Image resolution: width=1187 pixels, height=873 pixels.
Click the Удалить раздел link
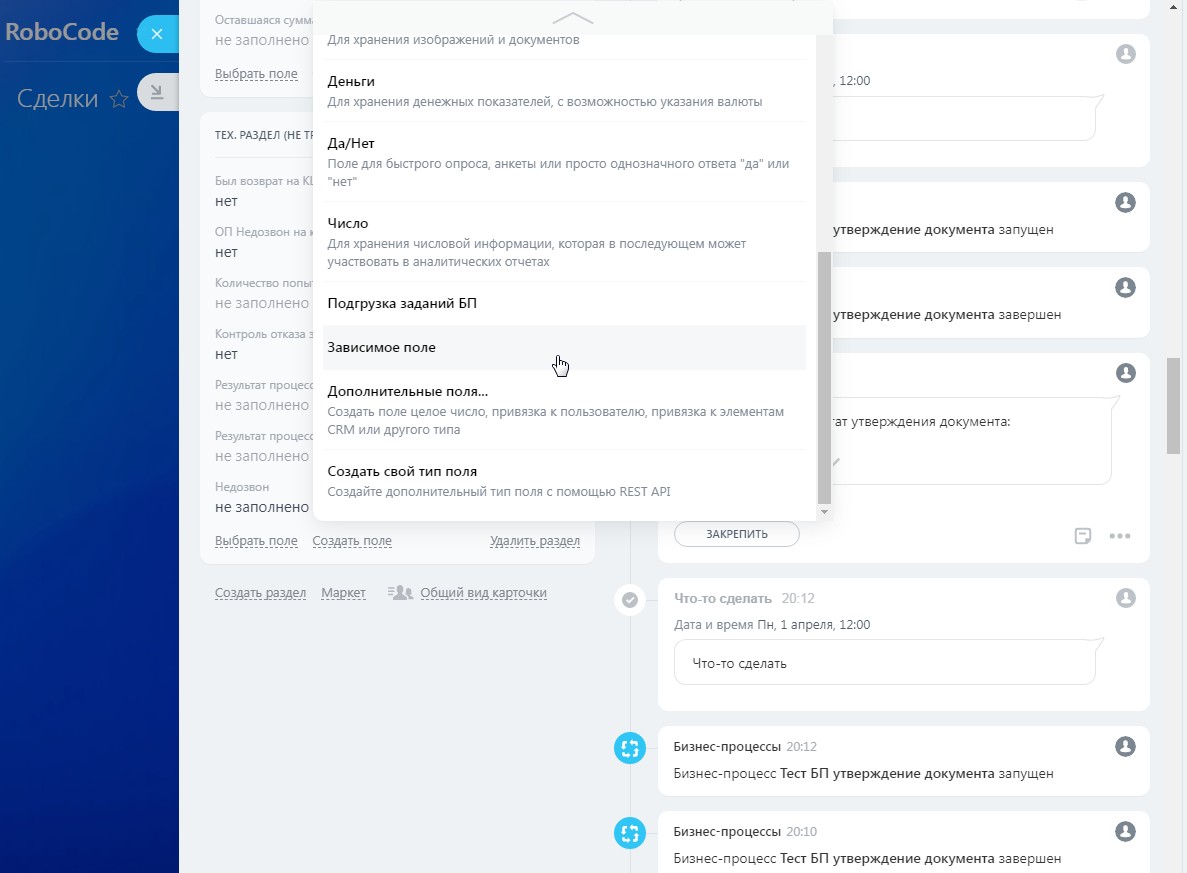coord(534,541)
